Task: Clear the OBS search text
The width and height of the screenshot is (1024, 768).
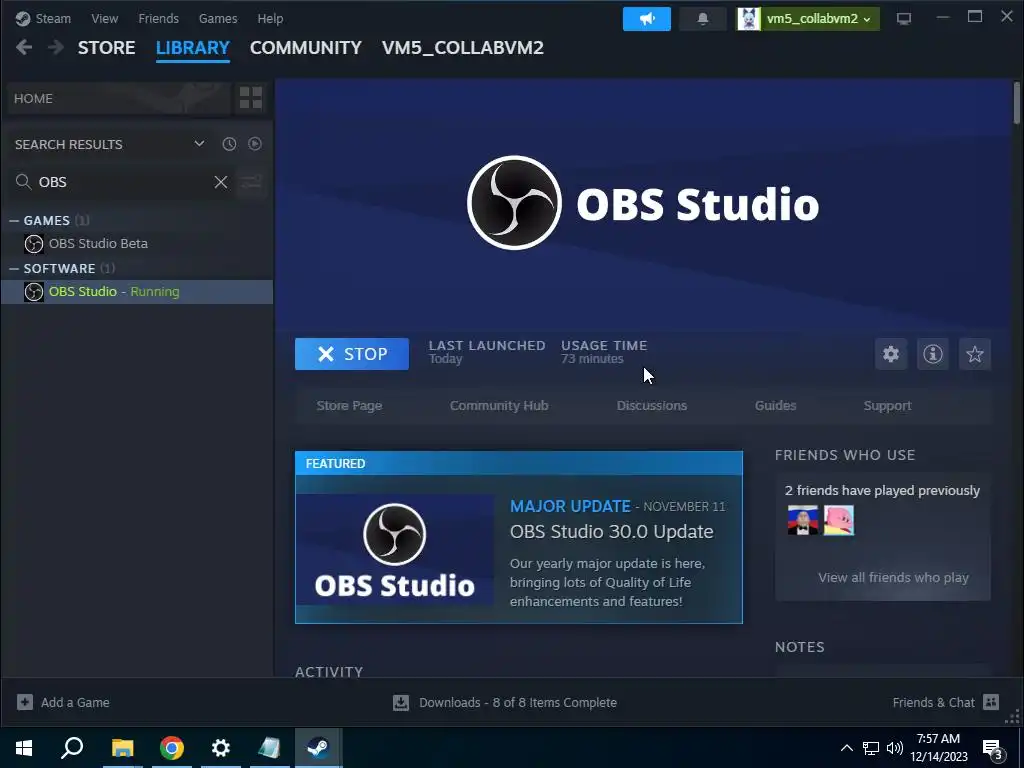Action: [x=221, y=182]
